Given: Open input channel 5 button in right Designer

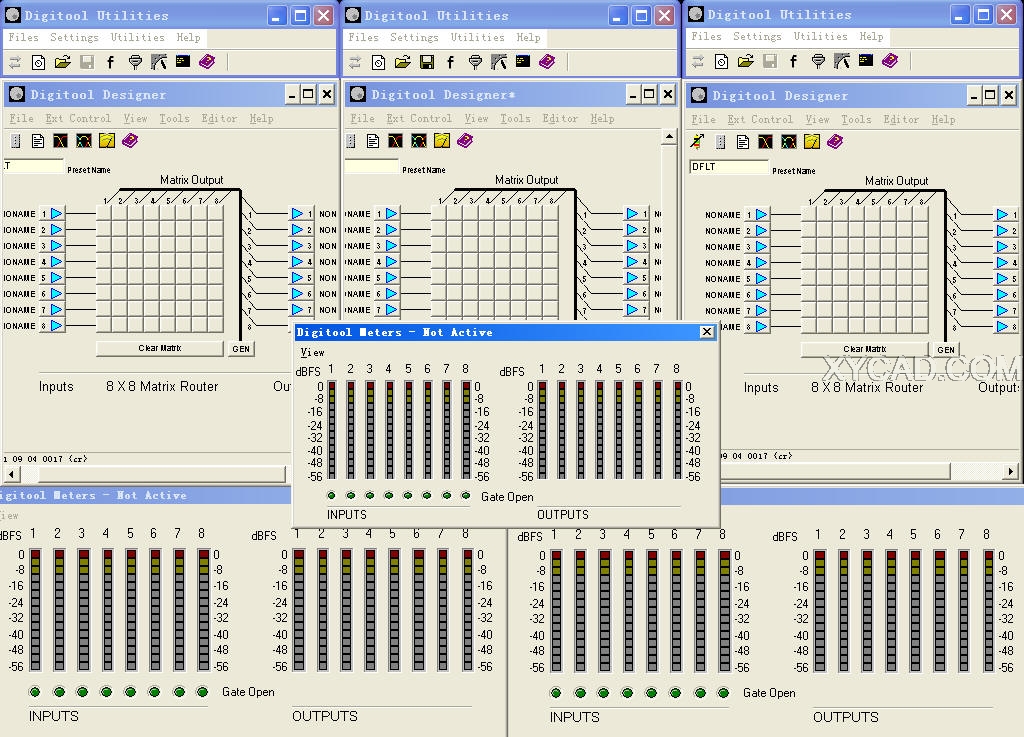Looking at the screenshot, I should (x=758, y=279).
